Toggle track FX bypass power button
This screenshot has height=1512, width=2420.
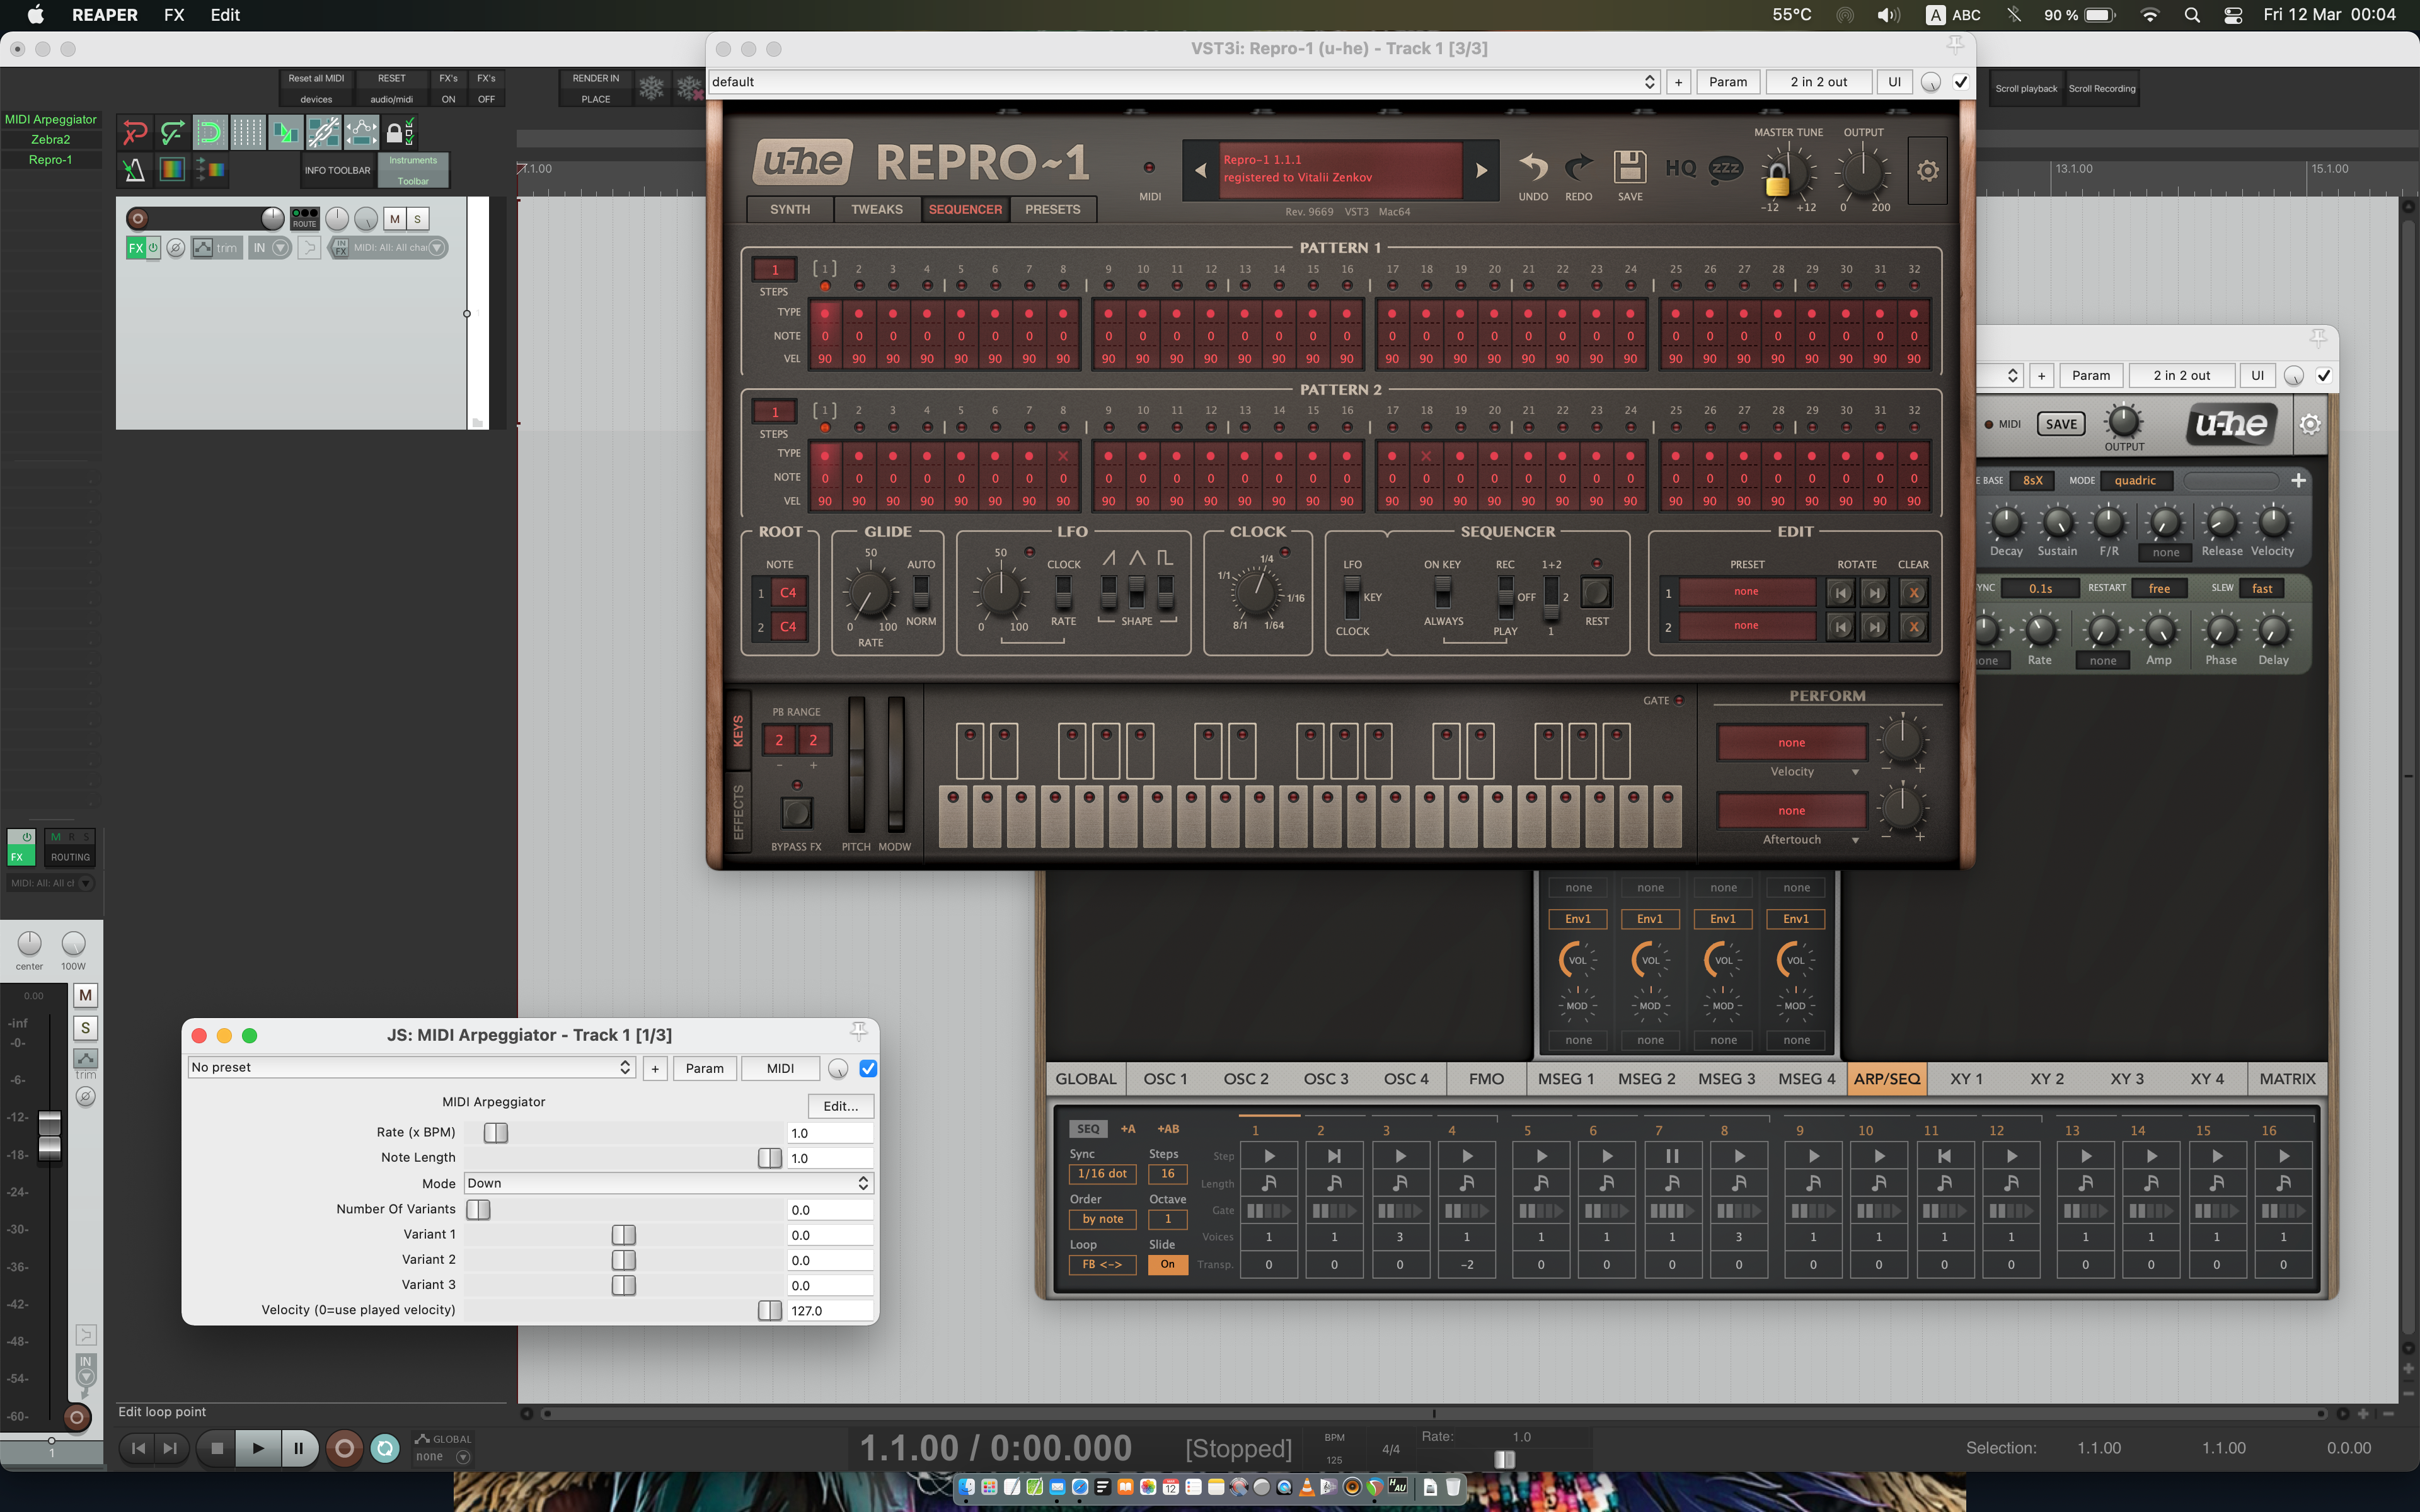pyautogui.click(x=153, y=247)
